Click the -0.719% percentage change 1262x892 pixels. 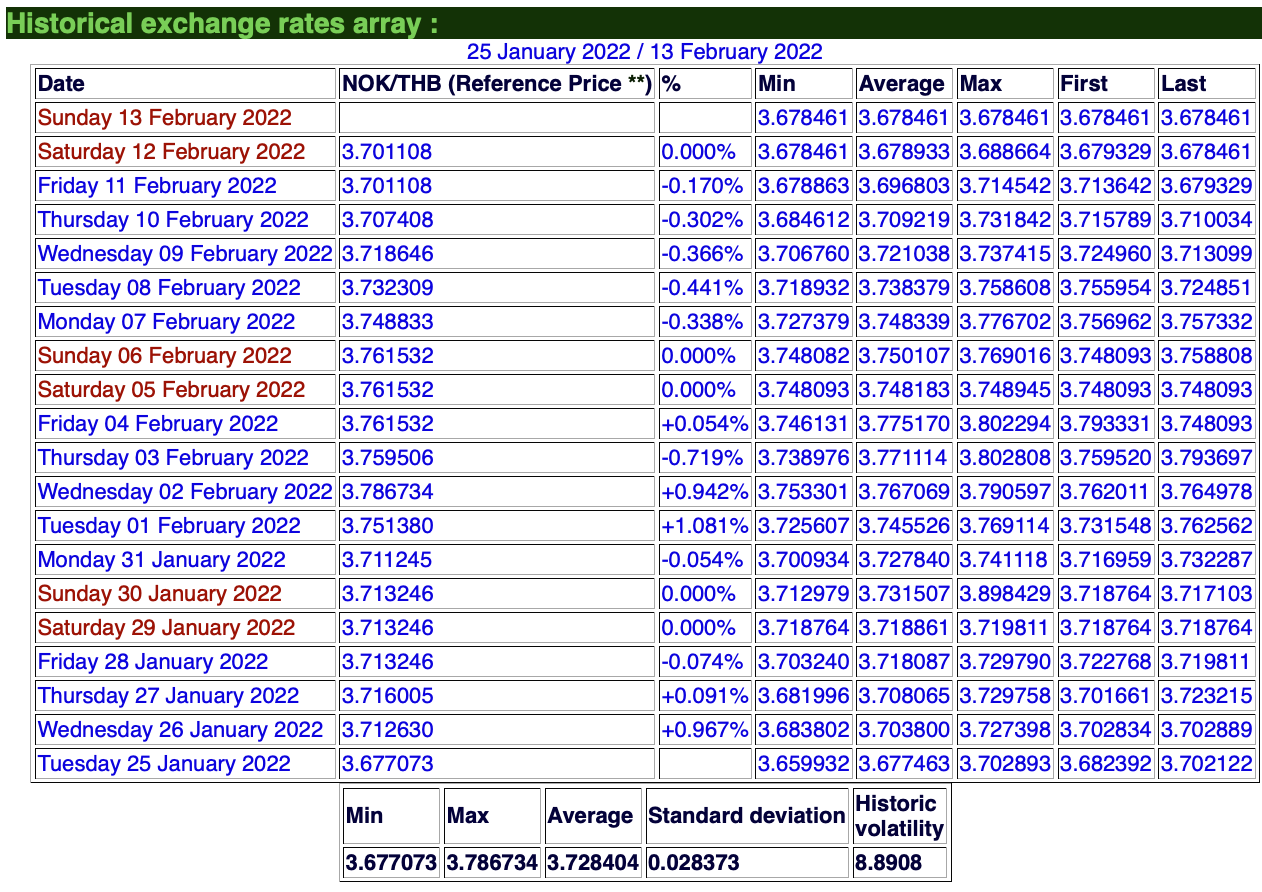point(702,458)
